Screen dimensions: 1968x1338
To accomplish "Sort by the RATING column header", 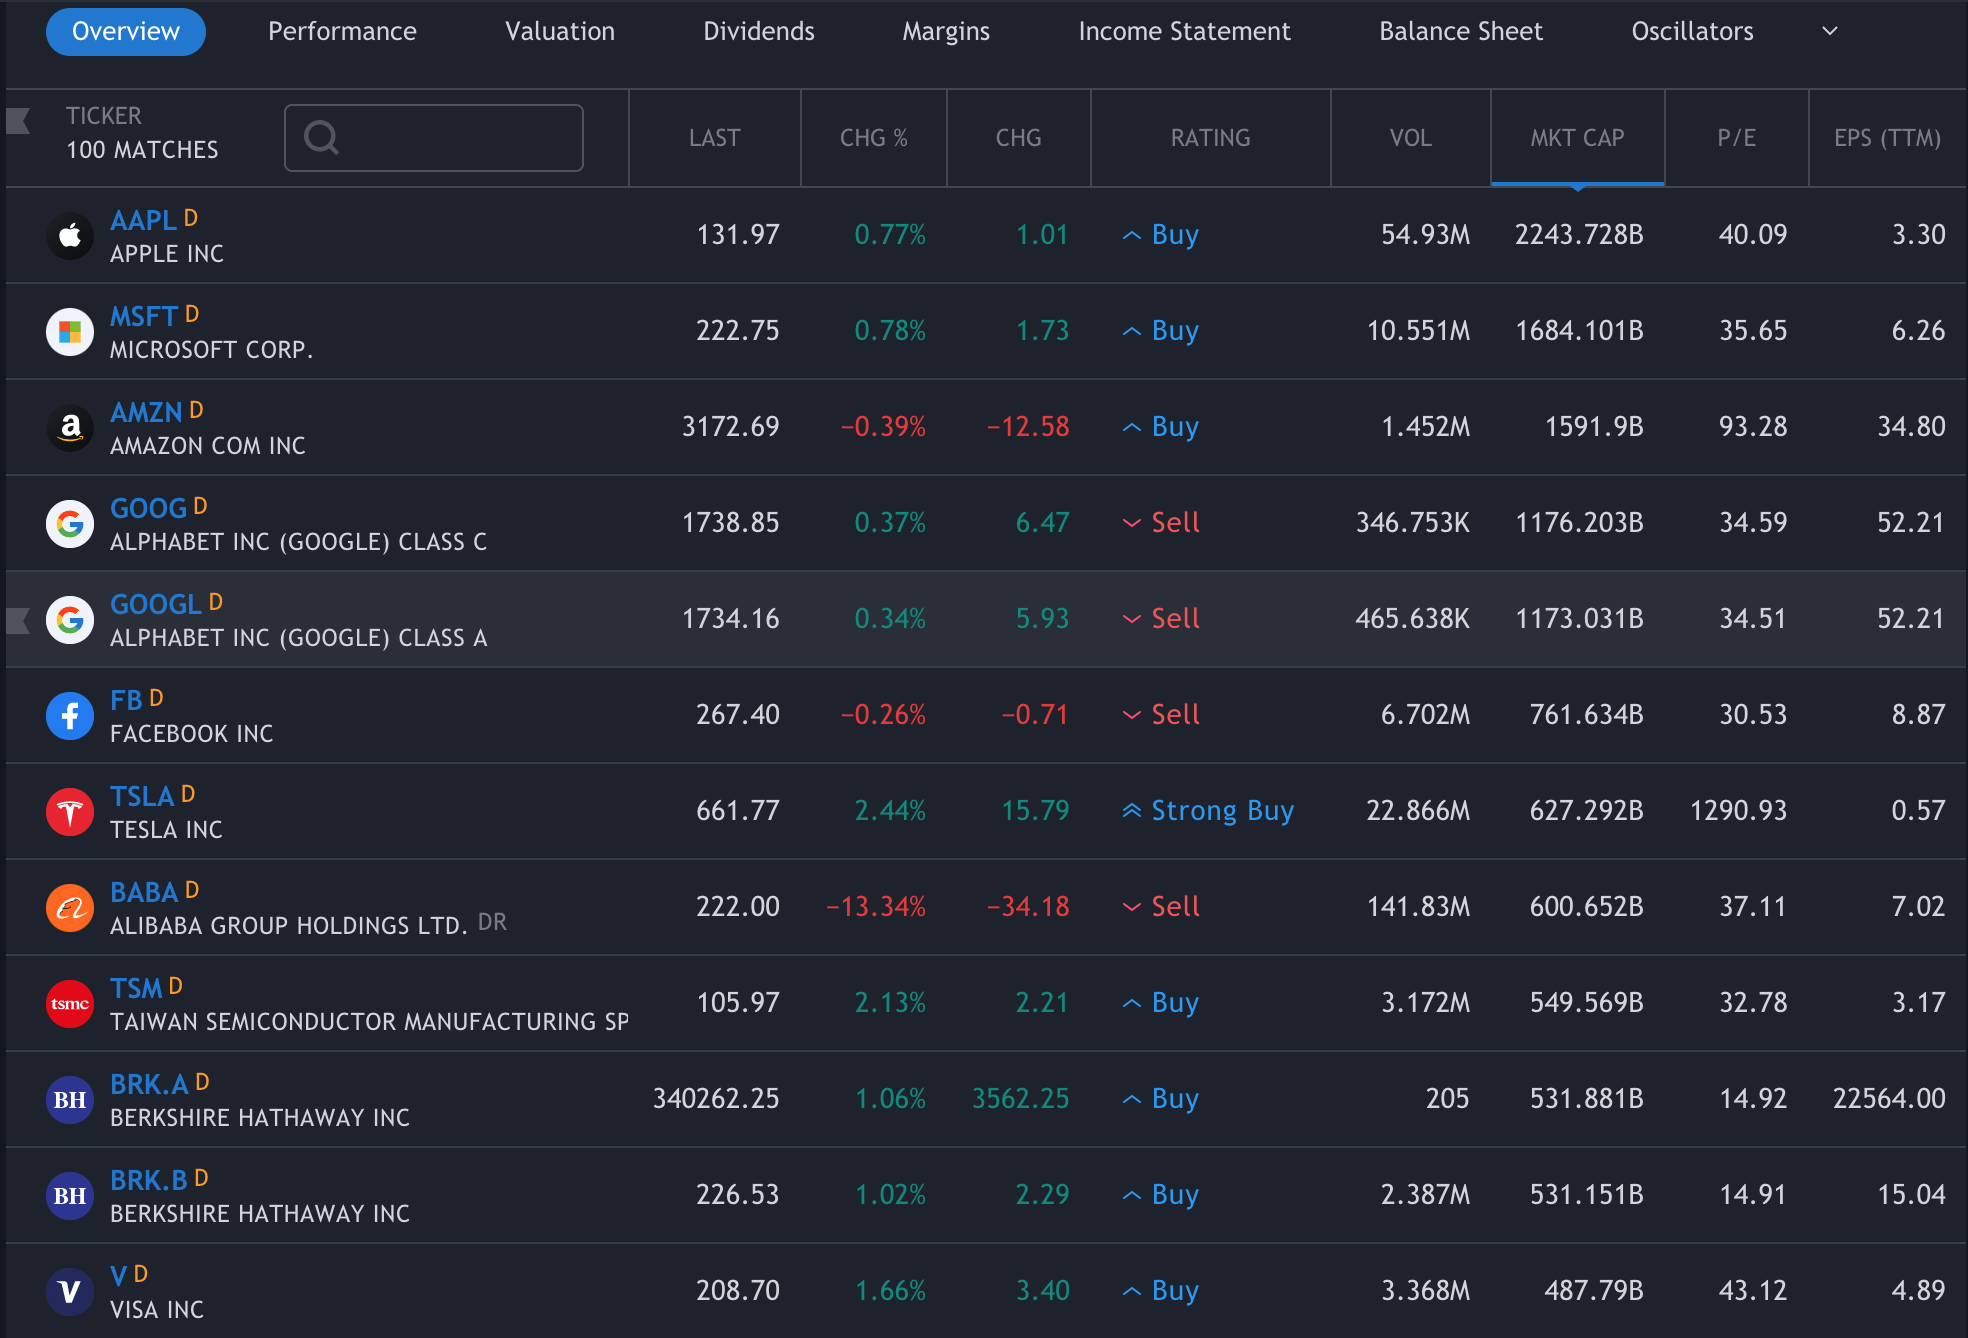I will (1211, 138).
